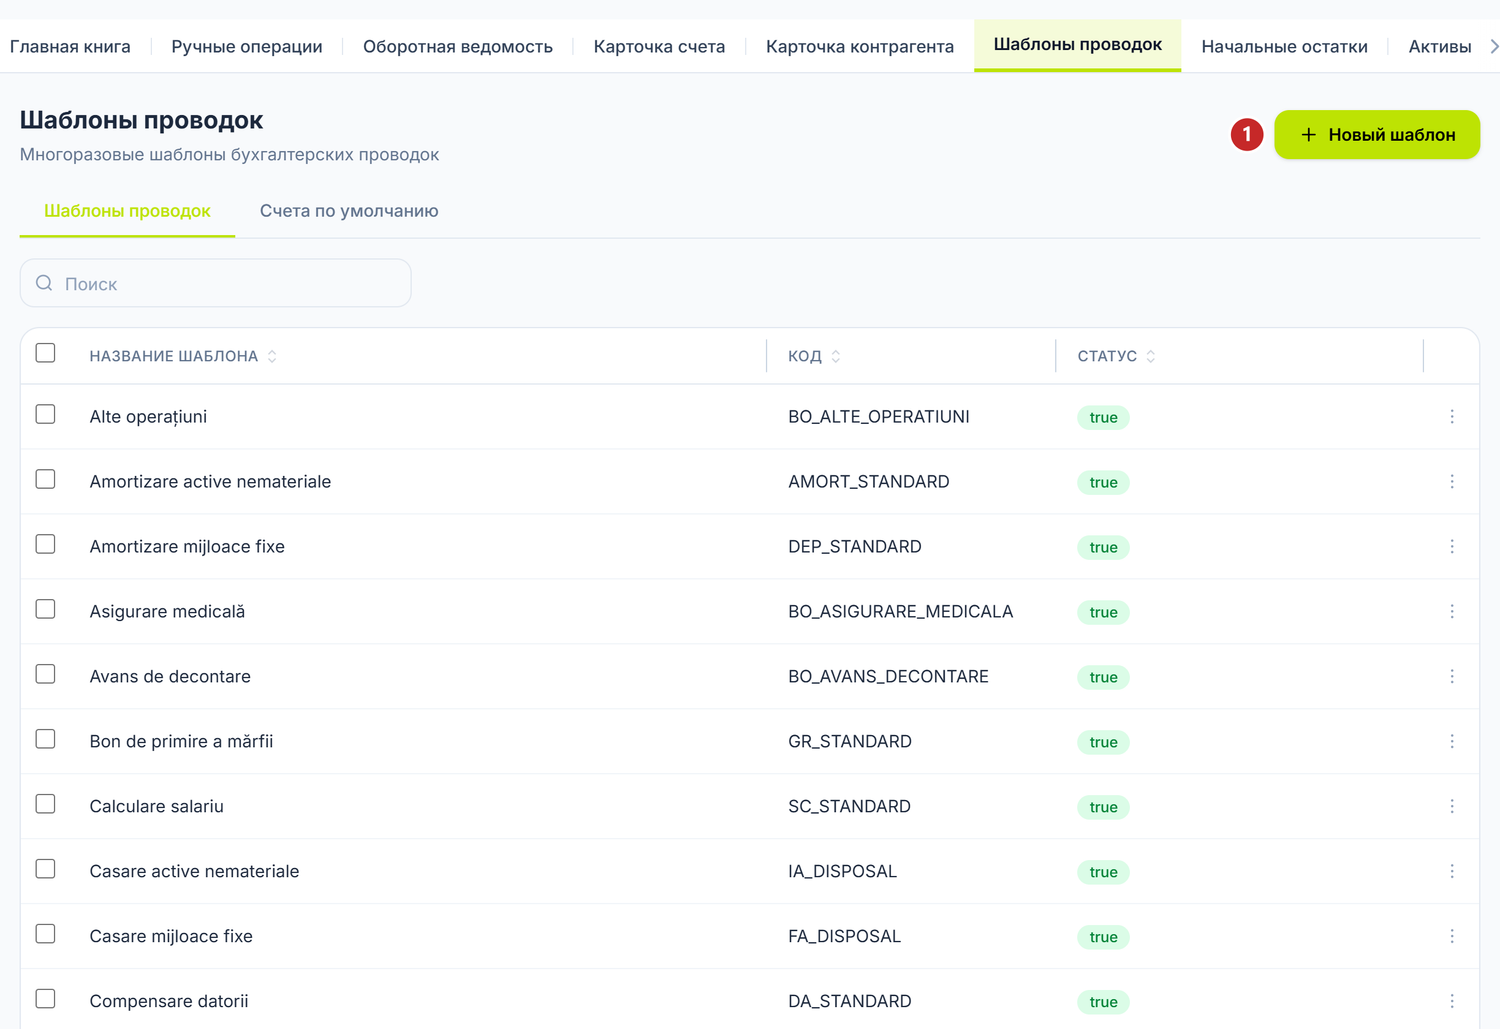Screen dimensions: 1500x1029
Task: Check the Amortizare mijloace fixe checkbox
Action: (x=45, y=544)
